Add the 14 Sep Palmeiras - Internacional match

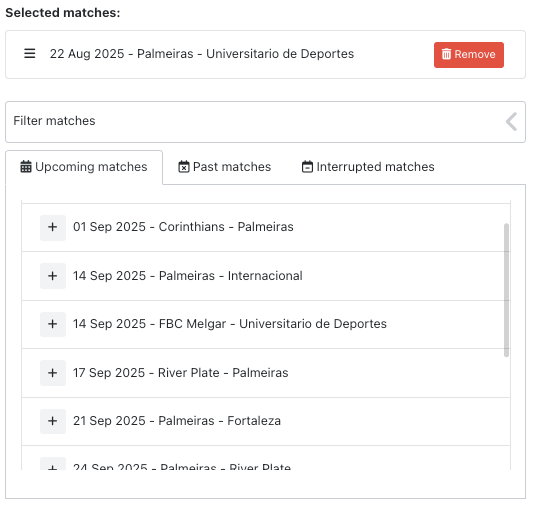pyautogui.click(x=53, y=276)
